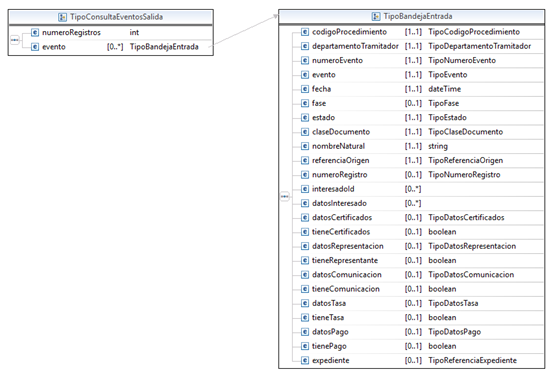Click the element icon beside evento TipoEvento
Image resolution: width=551 pixels, height=374 pixels.
[305, 75]
